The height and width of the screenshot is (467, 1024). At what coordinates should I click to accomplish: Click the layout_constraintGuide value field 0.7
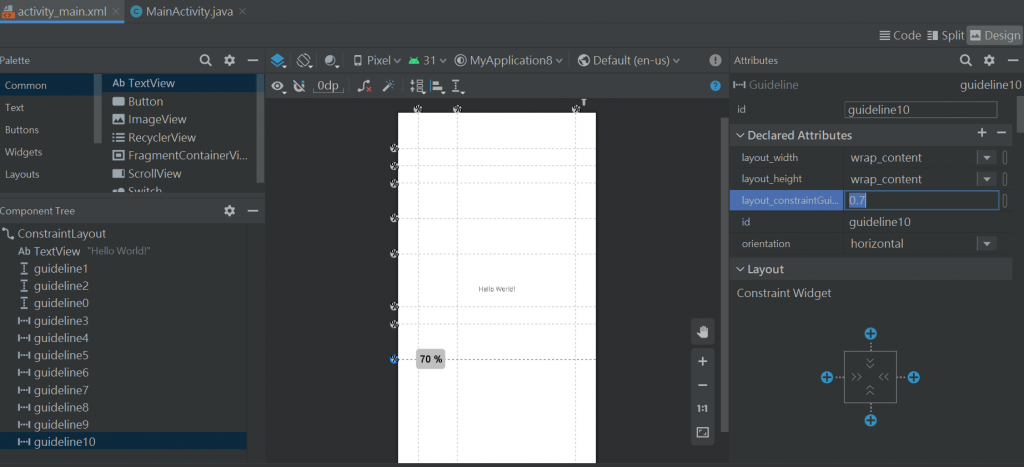coord(921,201)
